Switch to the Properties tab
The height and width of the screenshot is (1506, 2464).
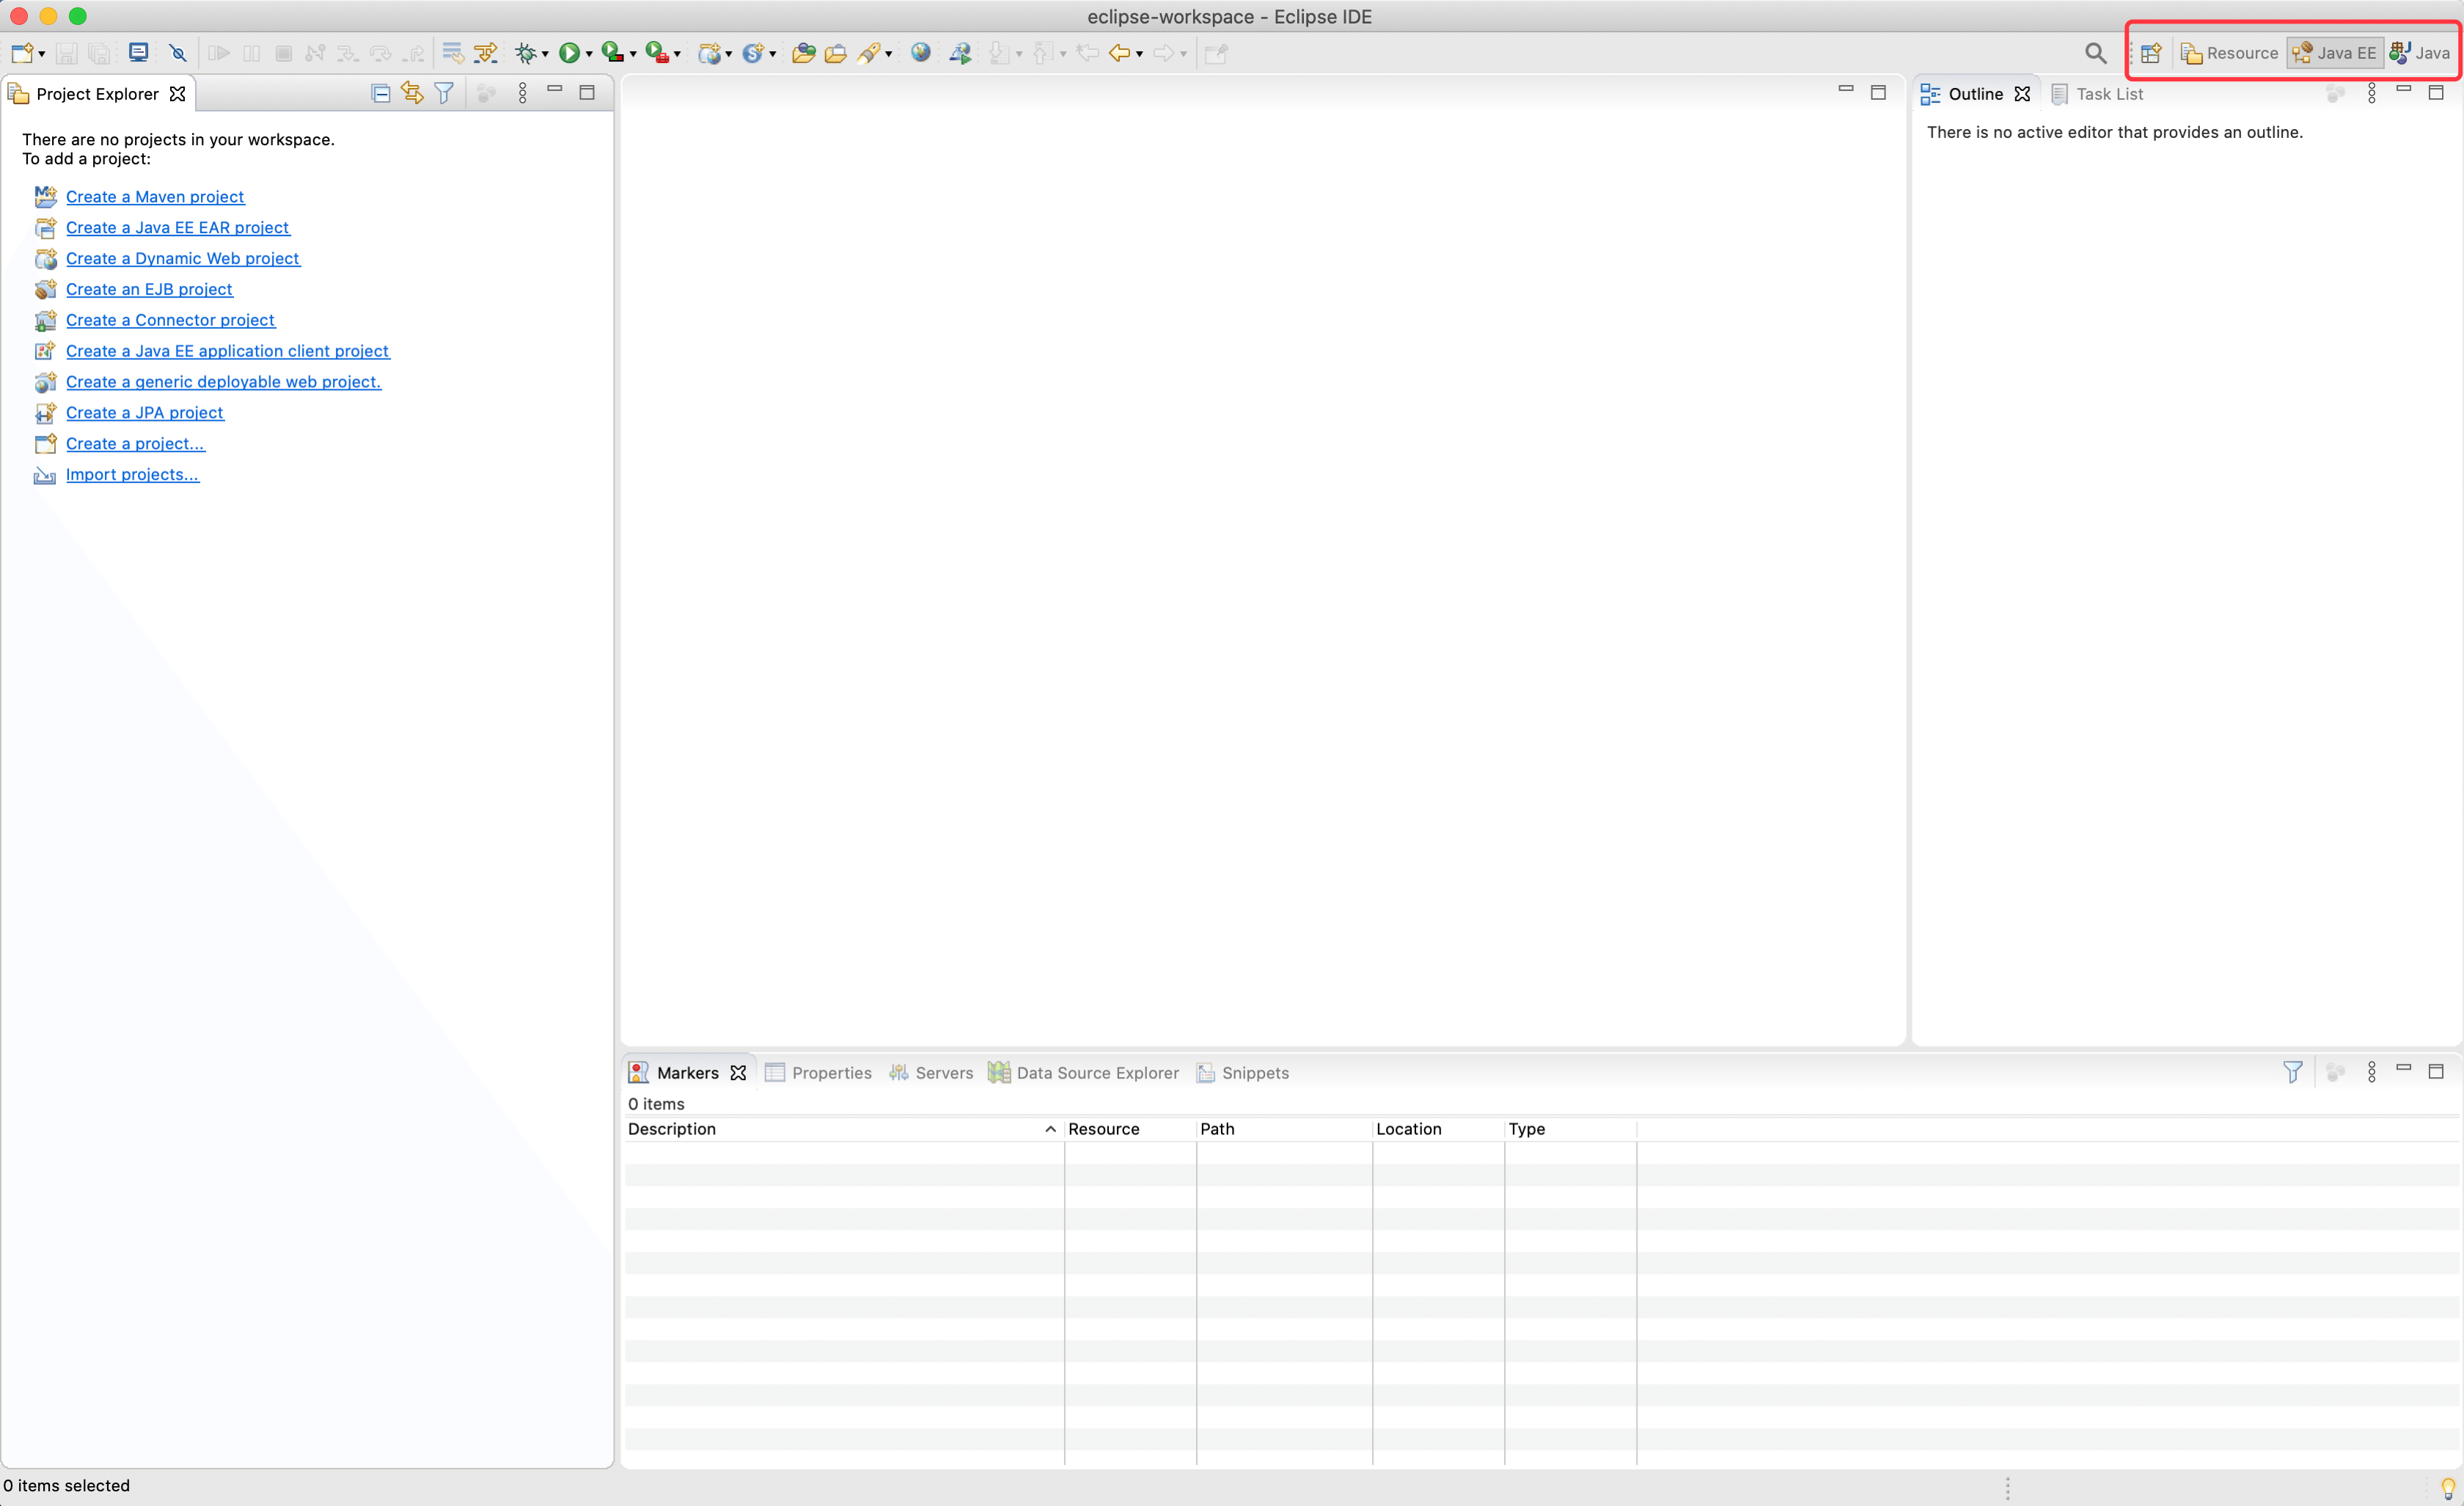pyautogui.click(x=819, y=1073)
